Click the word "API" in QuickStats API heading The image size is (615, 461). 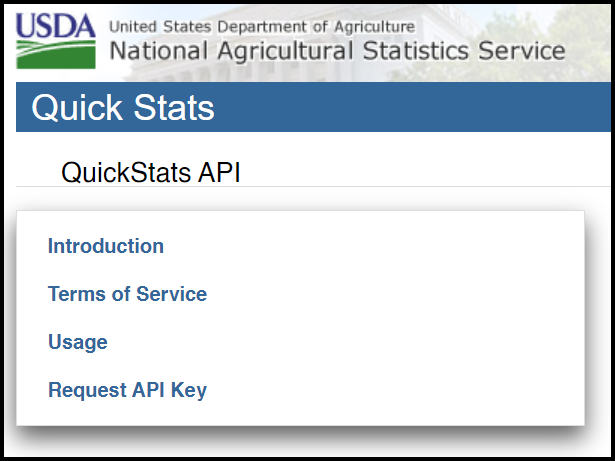(219, 172)
